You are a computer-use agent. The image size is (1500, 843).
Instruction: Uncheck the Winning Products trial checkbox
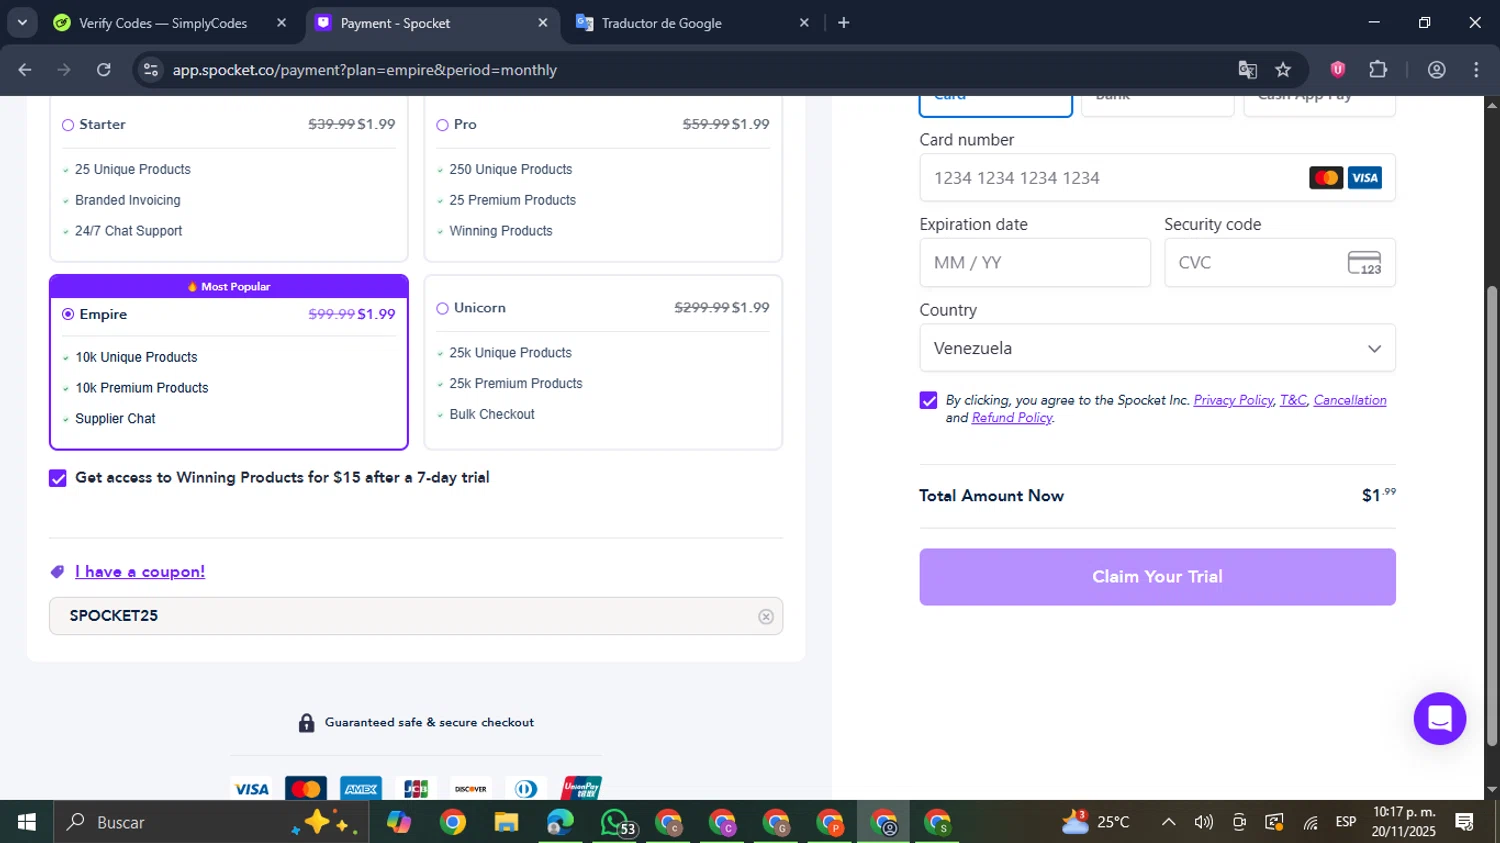click(x=58, y=478)
